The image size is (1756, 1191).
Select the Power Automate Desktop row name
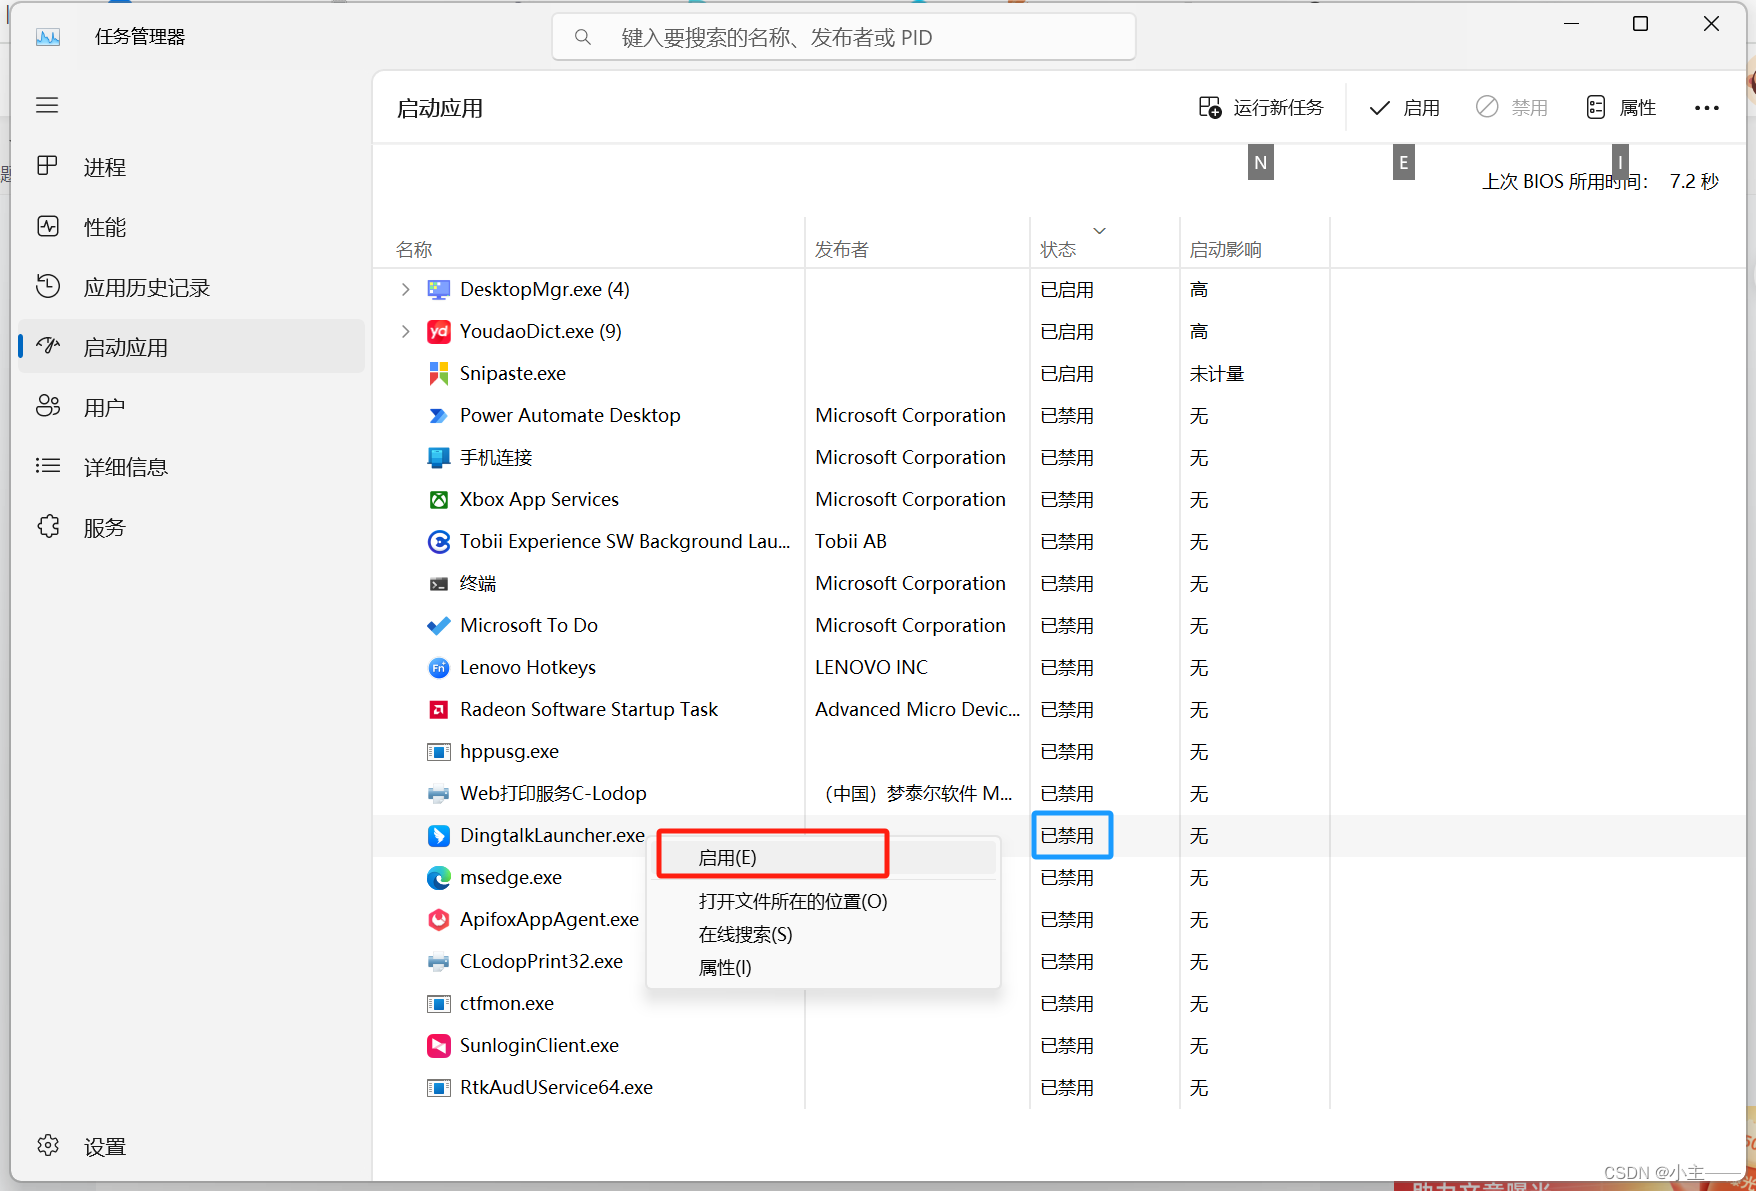(x=570, y=415)
